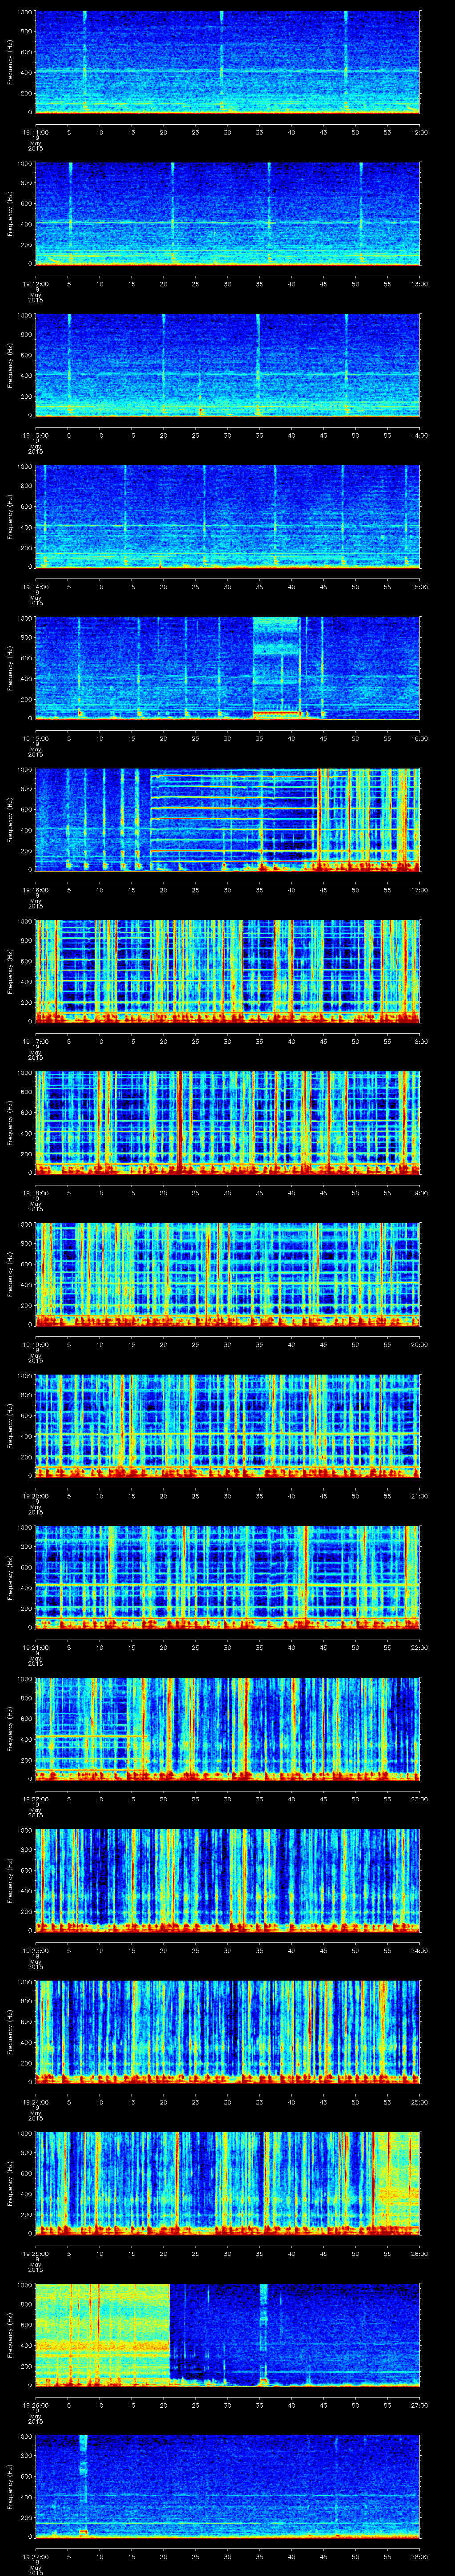This screenshot has height=2576, width=455.
Task: Click the 19:25:00 start time label
Action: click(35, 2254)
